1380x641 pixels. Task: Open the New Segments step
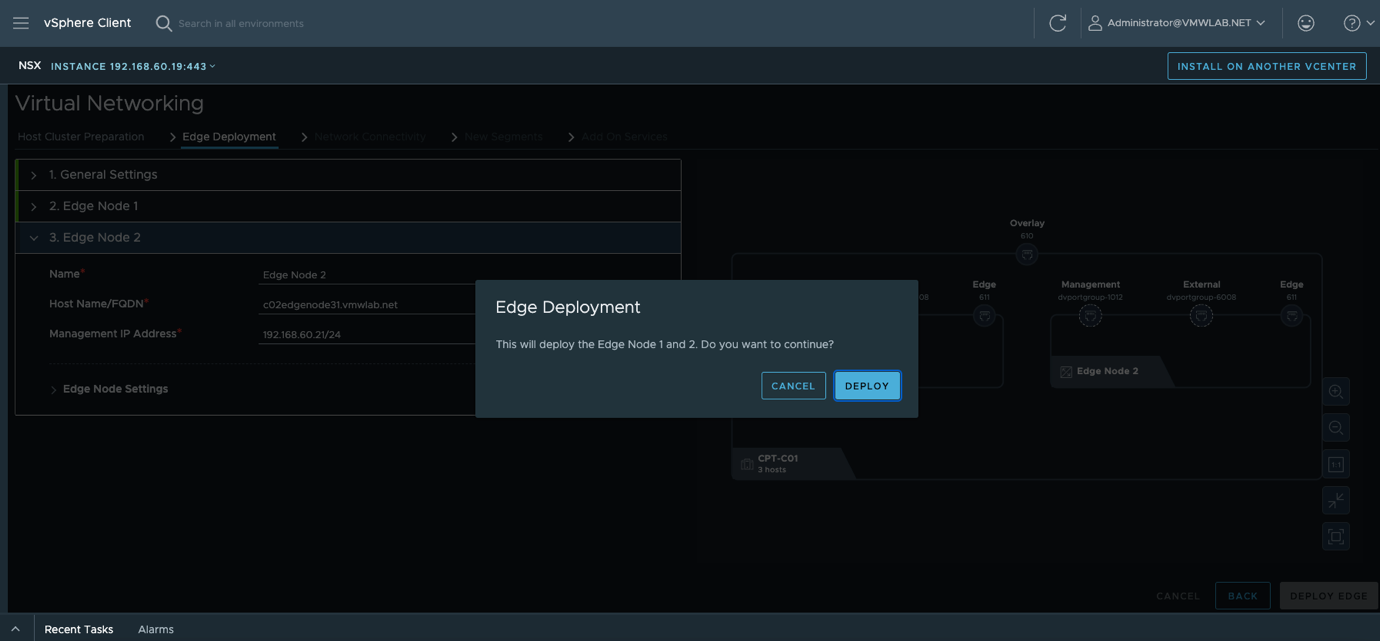[x=503, y=136]
